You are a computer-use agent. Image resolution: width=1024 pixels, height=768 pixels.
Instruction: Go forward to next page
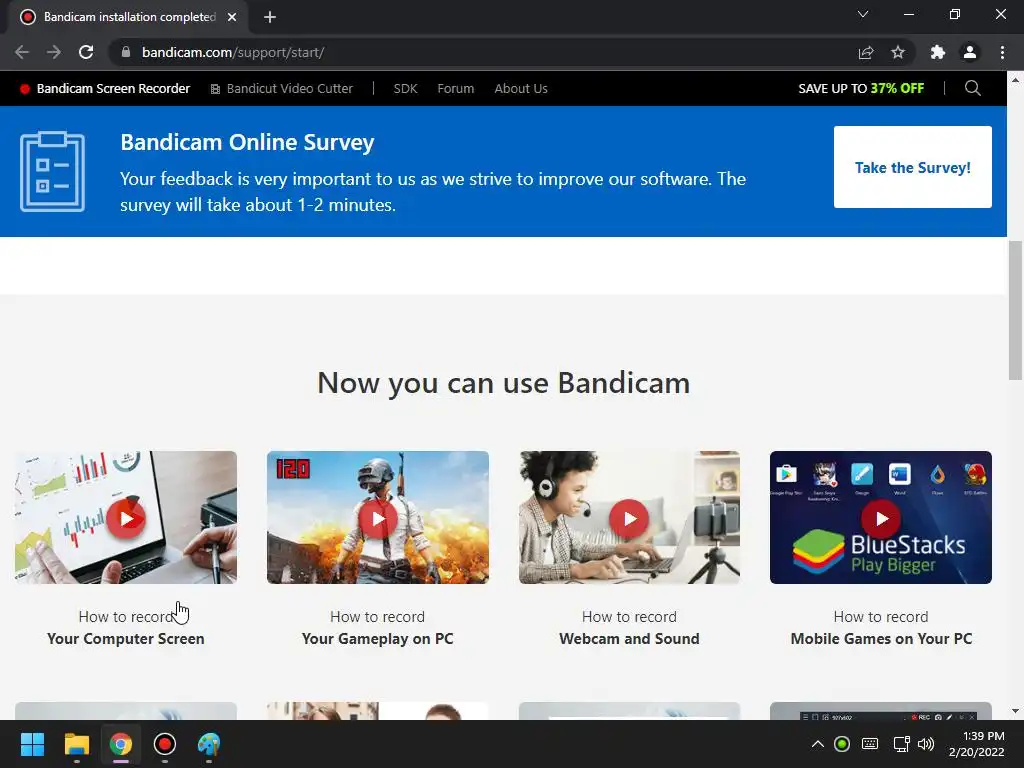(54, 52)
